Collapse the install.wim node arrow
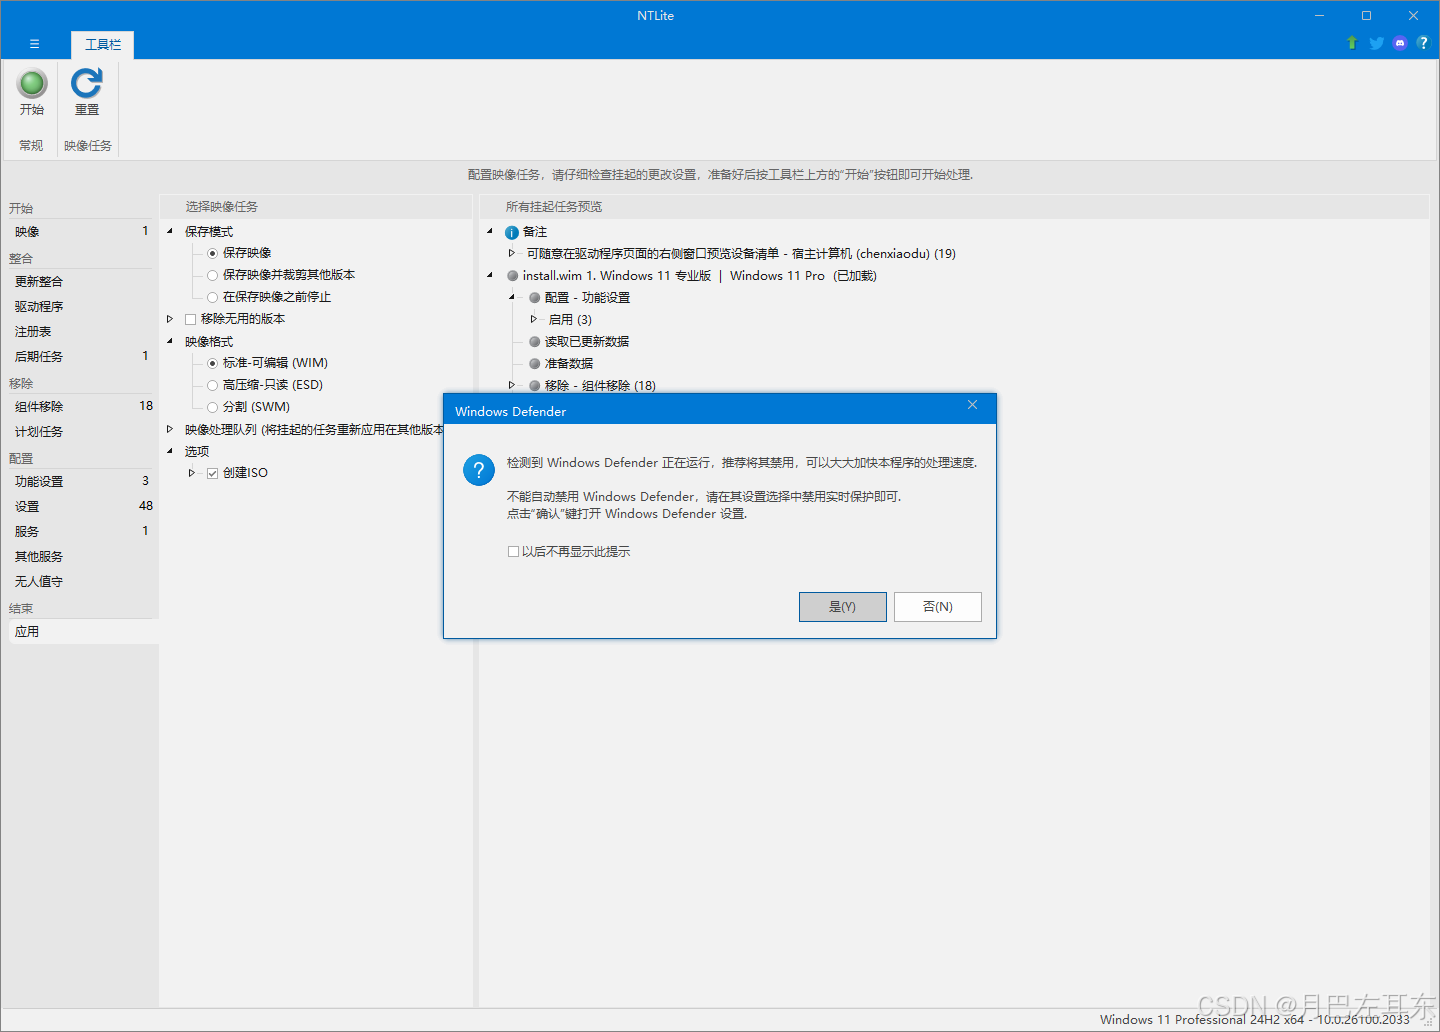Image resolution: width=1440 pixels, height=1032 pixels. coord(490,275)
